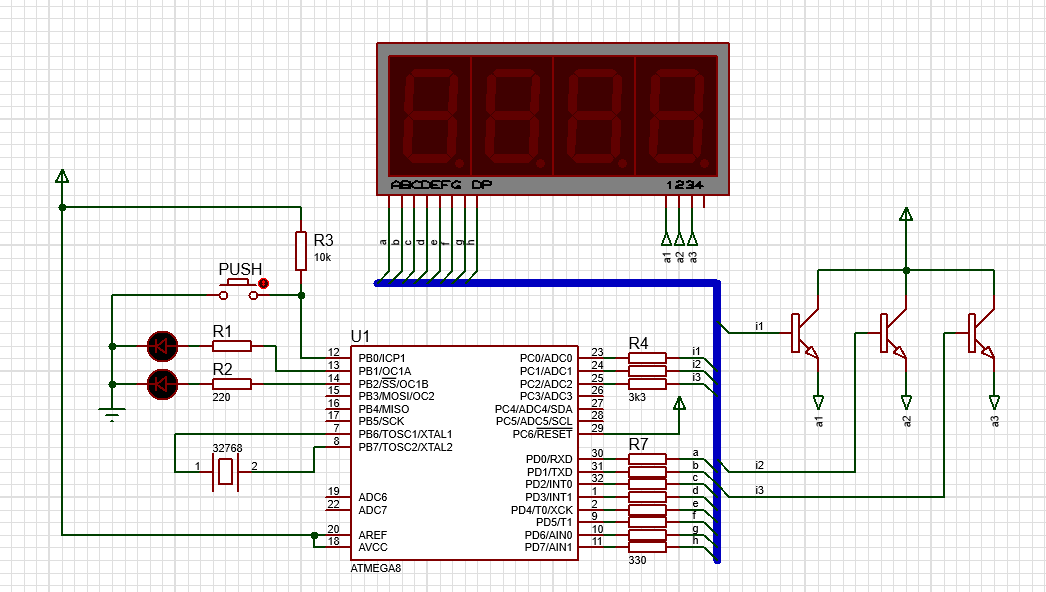Select the power terminal above resistor R3's supply rail
The width and height of the screenshot is (1046, 592).
(x=62, y=176)
